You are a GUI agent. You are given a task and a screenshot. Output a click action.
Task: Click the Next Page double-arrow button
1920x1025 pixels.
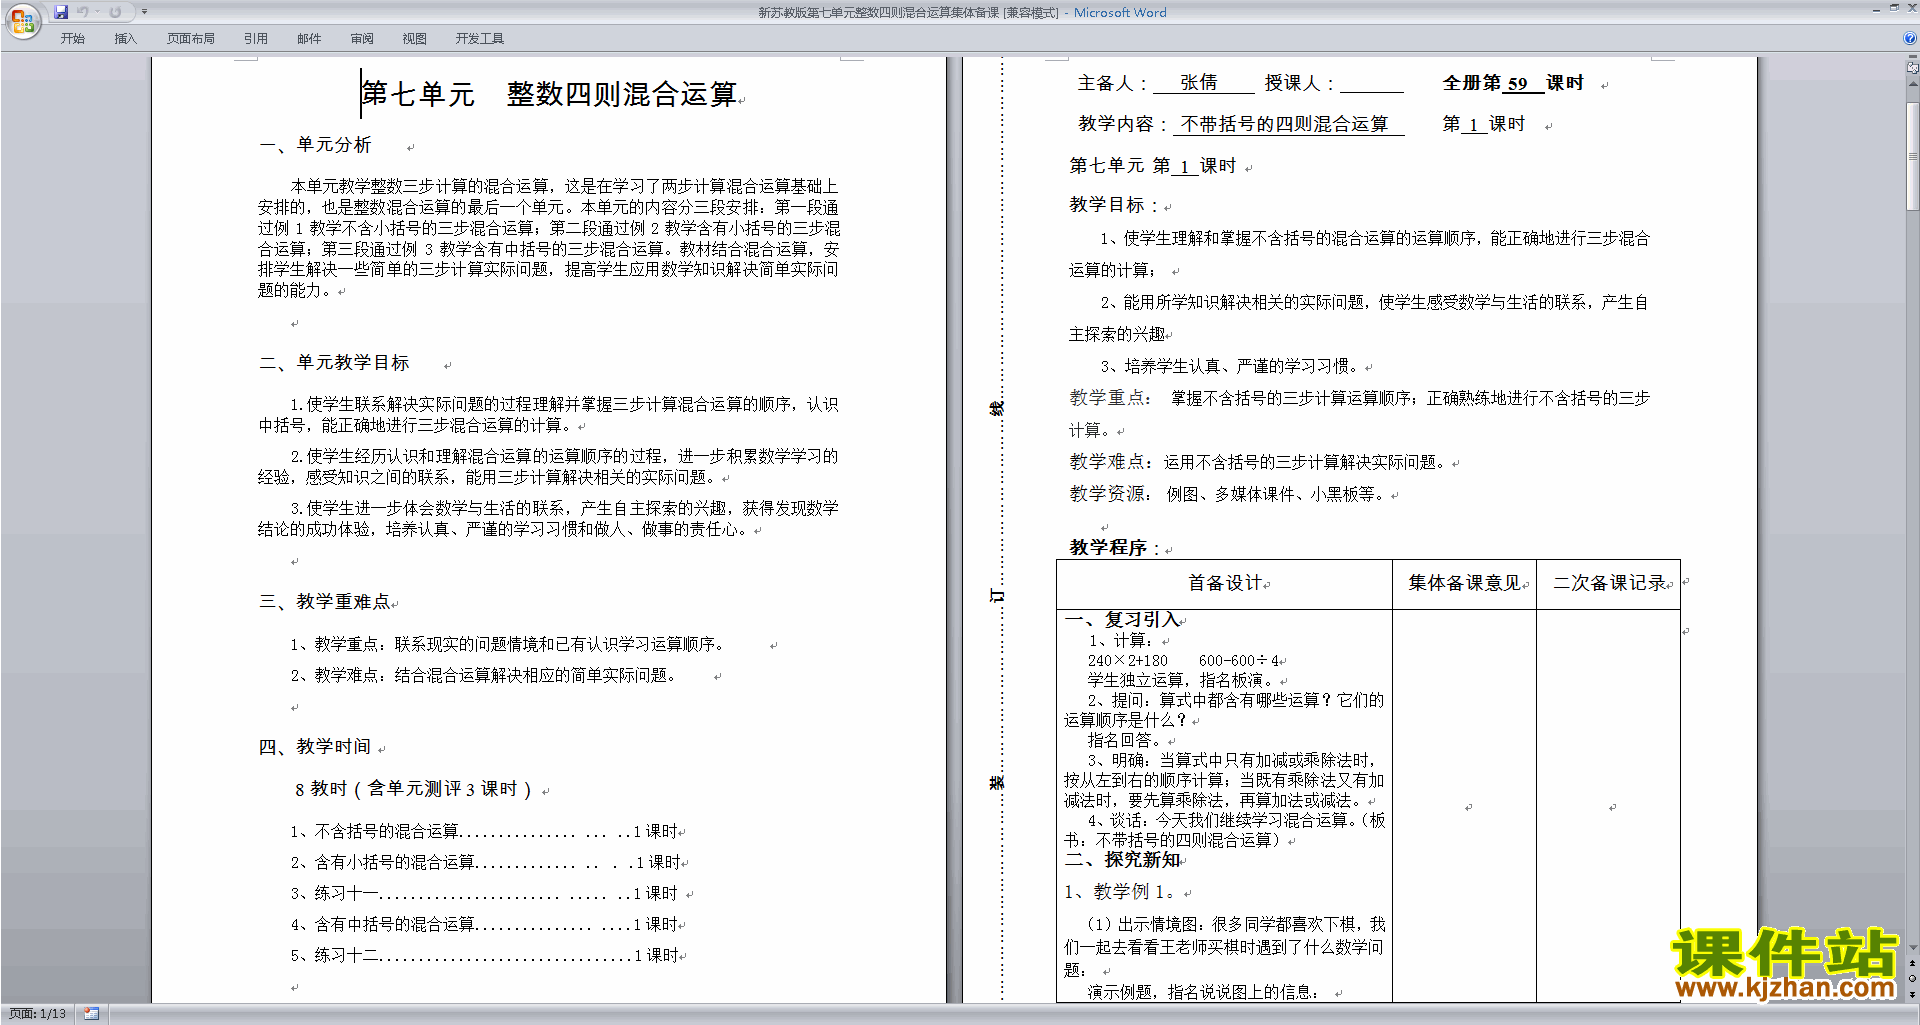click(1913, 994)
